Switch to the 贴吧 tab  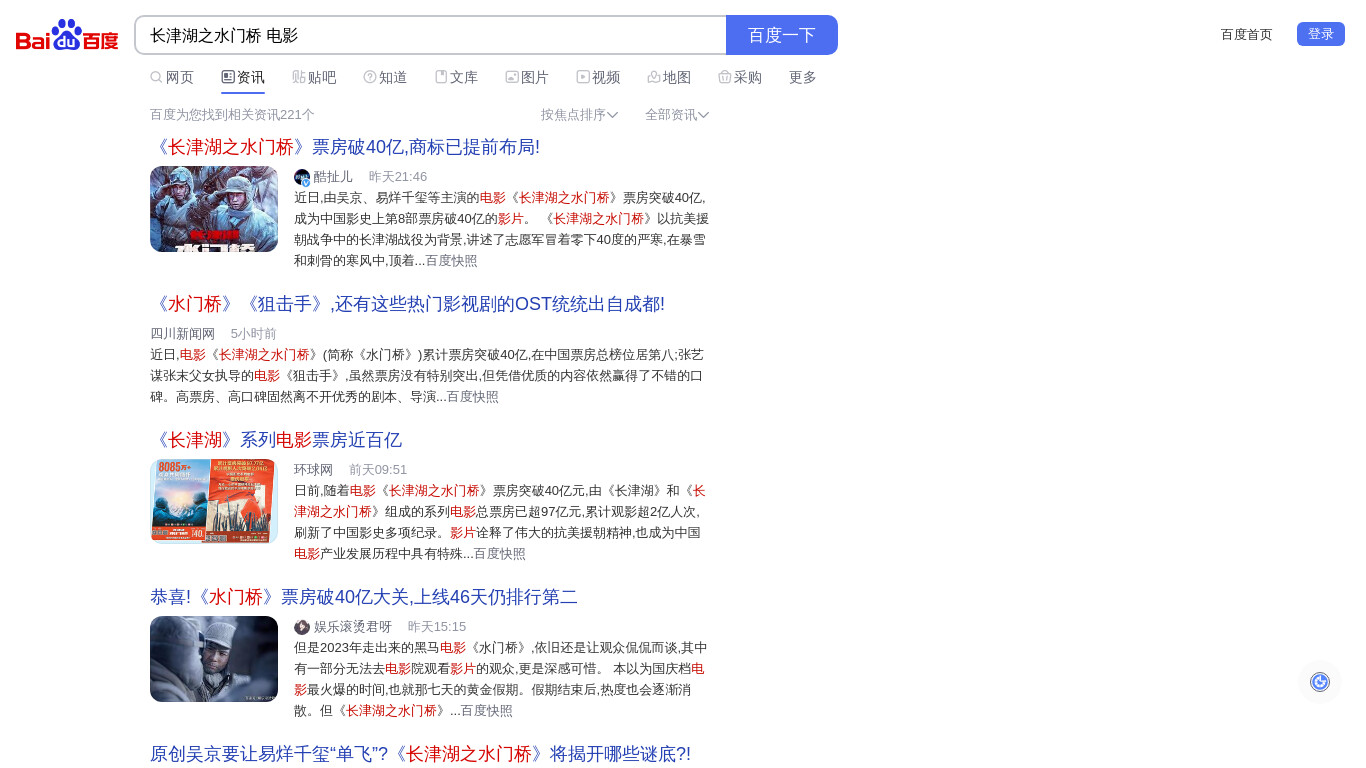314,77
